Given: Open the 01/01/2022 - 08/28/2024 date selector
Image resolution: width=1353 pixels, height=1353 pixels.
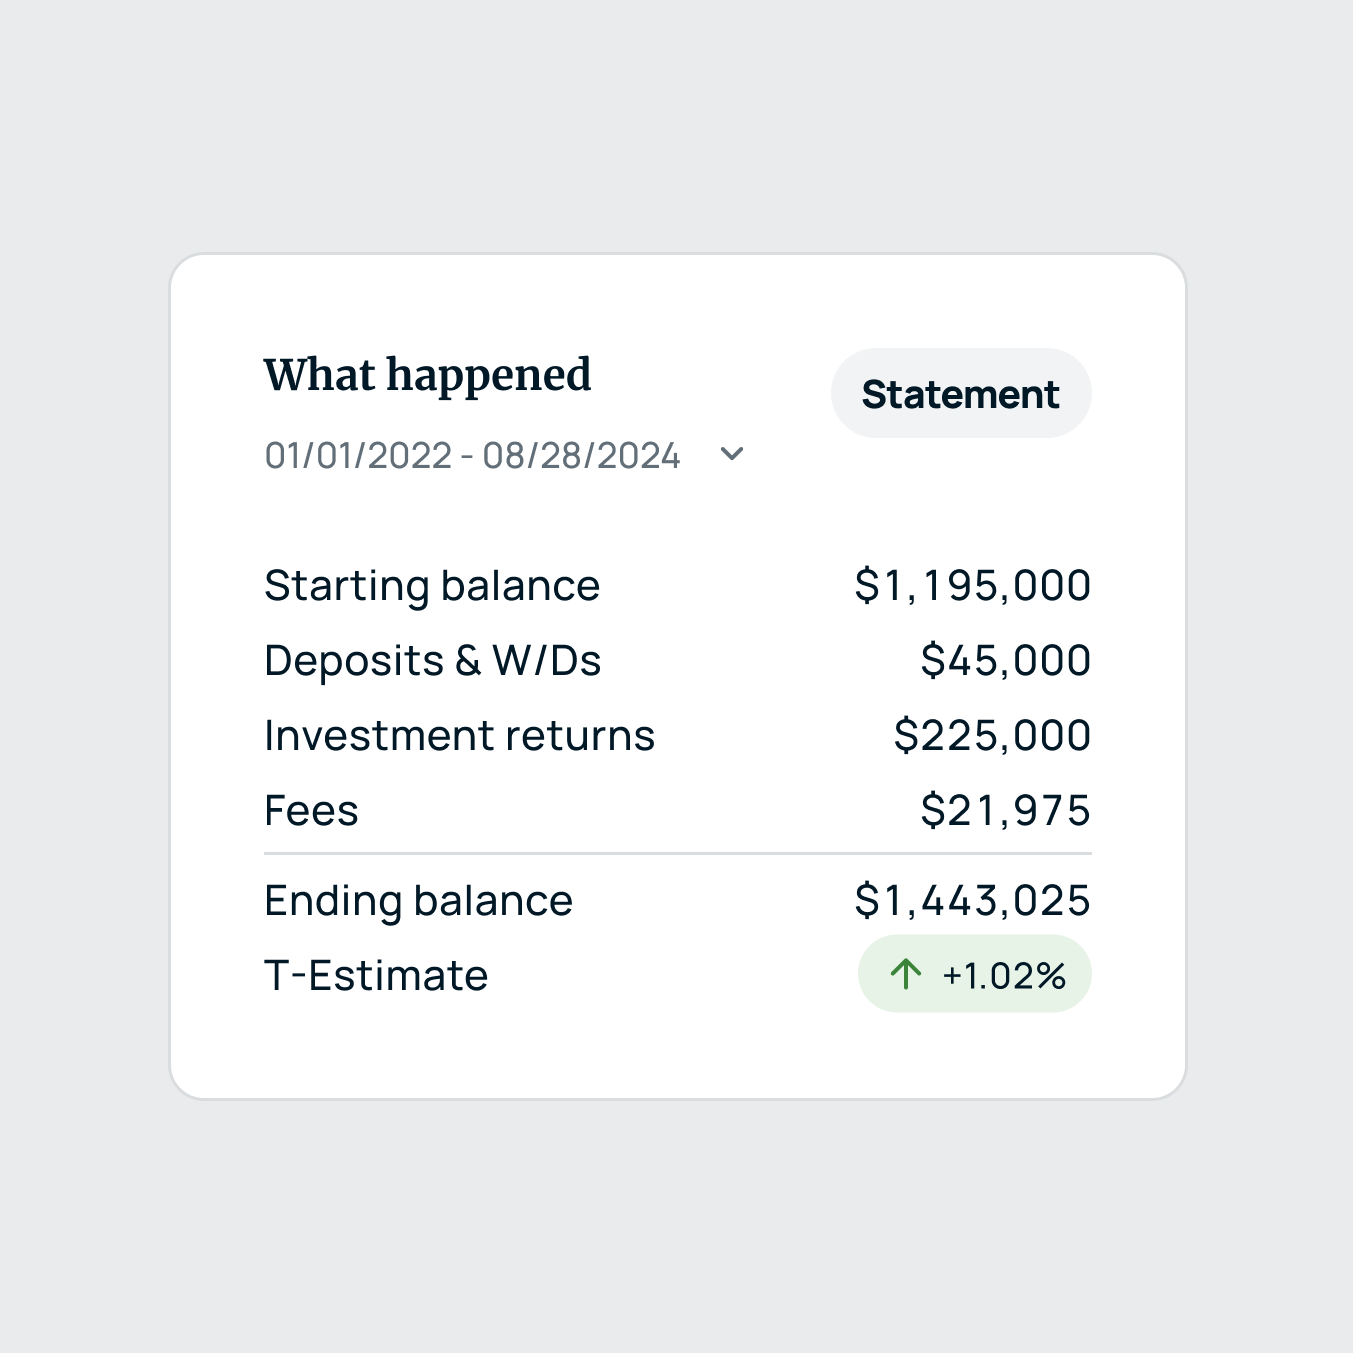Looking at the screenshot, I should pos(472,456).
